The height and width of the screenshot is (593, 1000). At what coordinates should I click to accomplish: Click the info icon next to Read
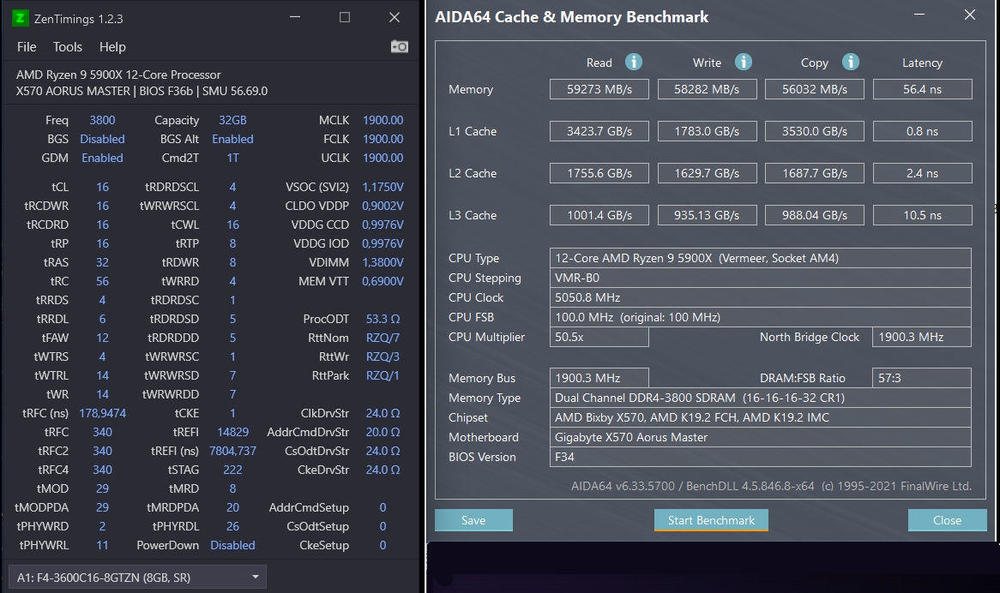pos(633,62)
